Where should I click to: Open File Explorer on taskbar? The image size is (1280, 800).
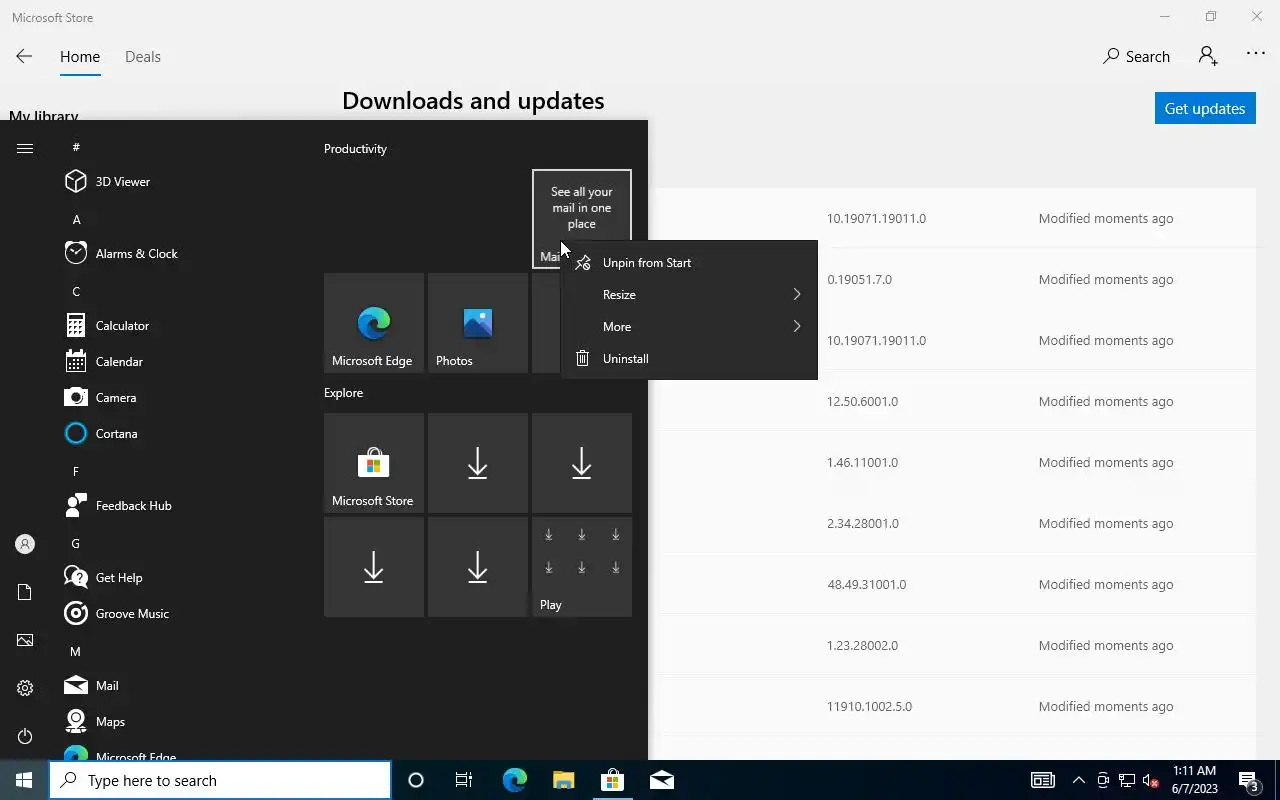(x=563, y=780)
